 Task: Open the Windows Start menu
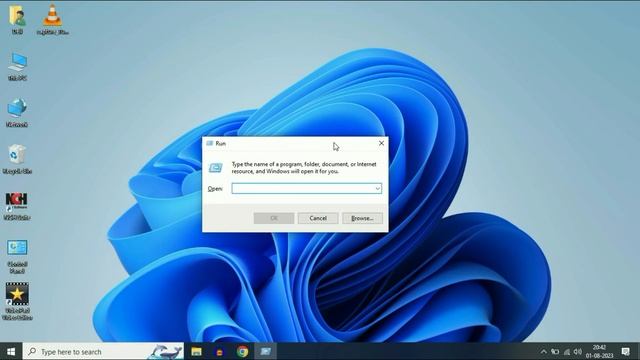click(x=11, y=351)
